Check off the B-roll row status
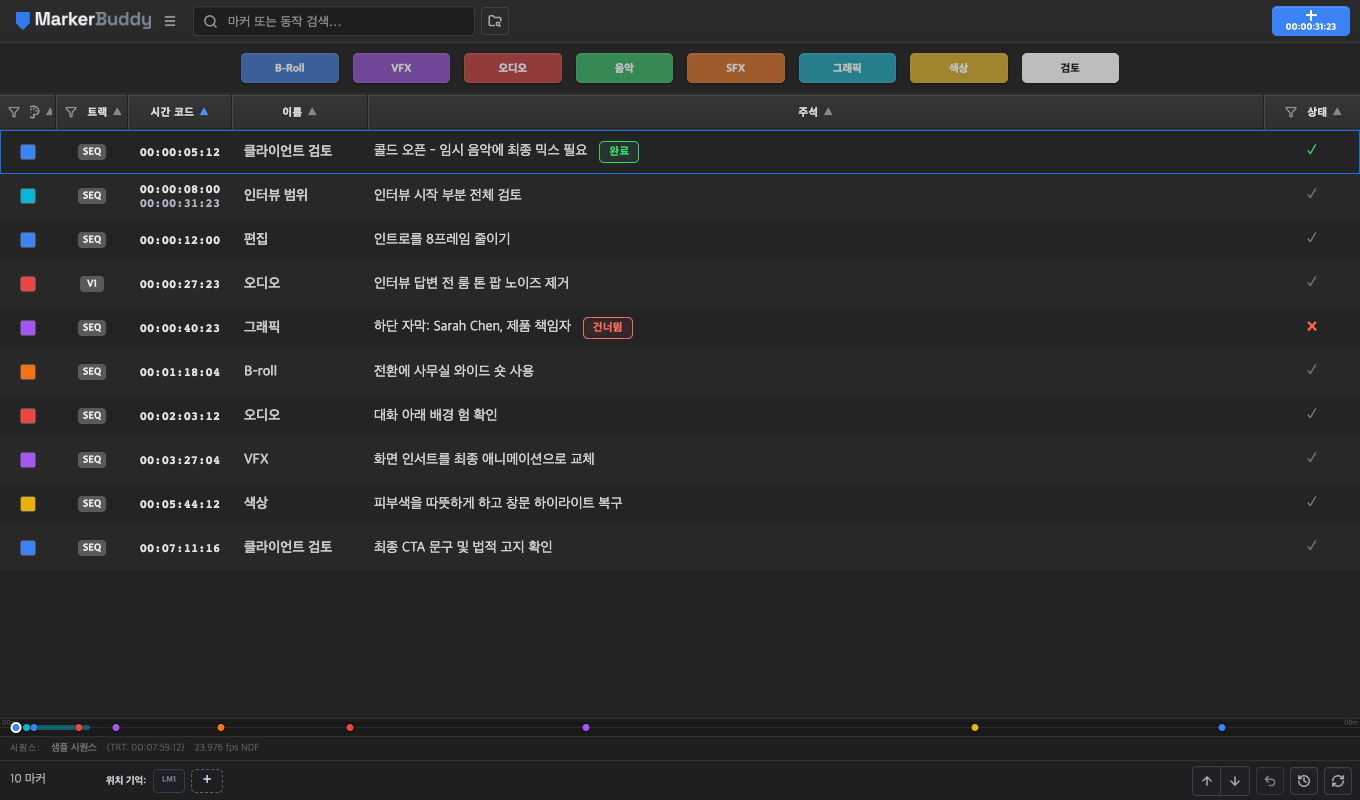 point(1312,370)
